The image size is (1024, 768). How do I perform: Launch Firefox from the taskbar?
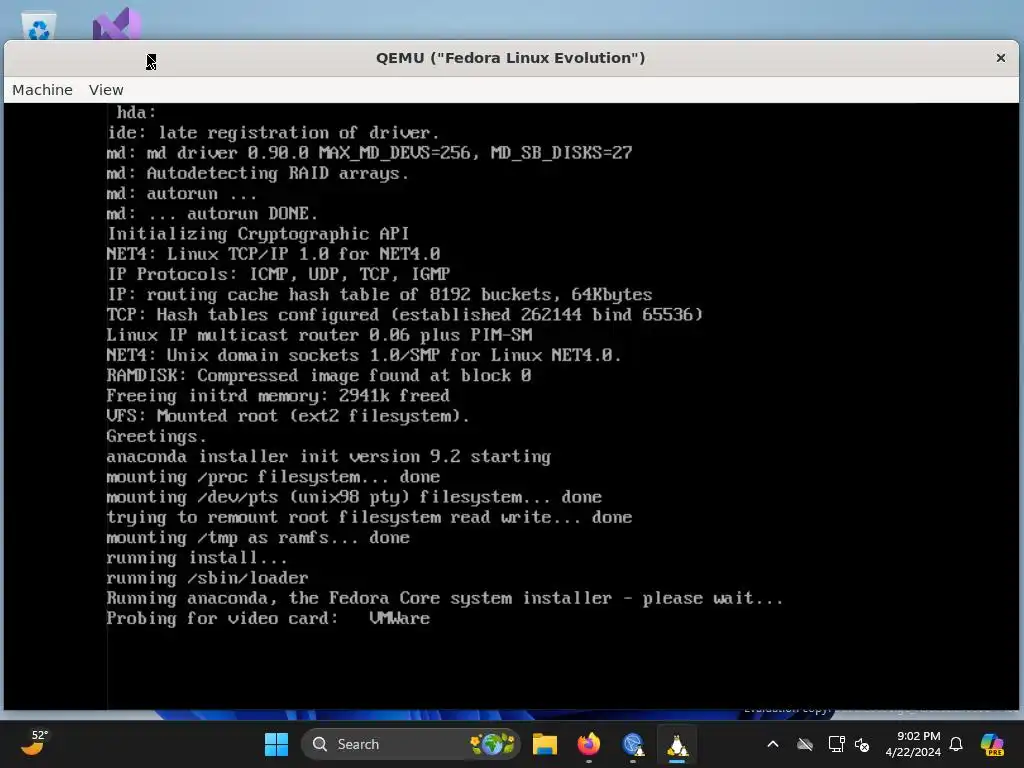tap(589, 744)
